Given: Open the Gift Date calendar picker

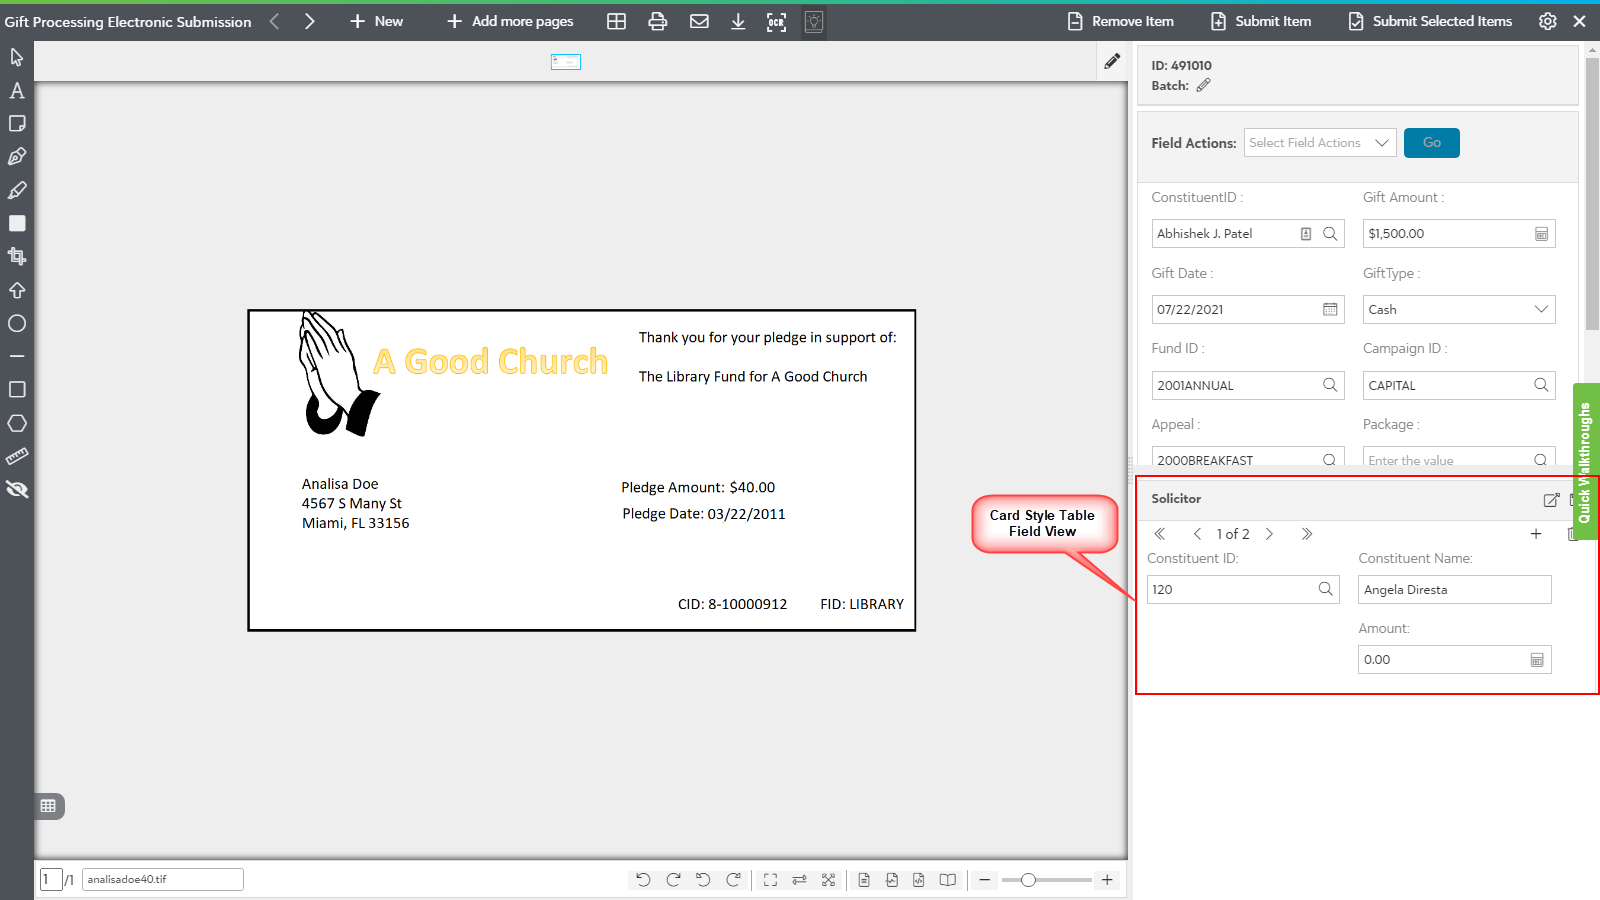Looking at the screenshot, I should [x=1330, y=310].
